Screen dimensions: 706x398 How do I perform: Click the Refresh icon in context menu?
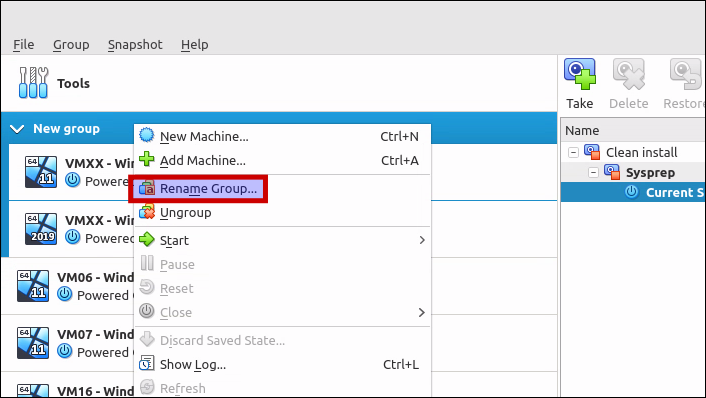point(147,387)
